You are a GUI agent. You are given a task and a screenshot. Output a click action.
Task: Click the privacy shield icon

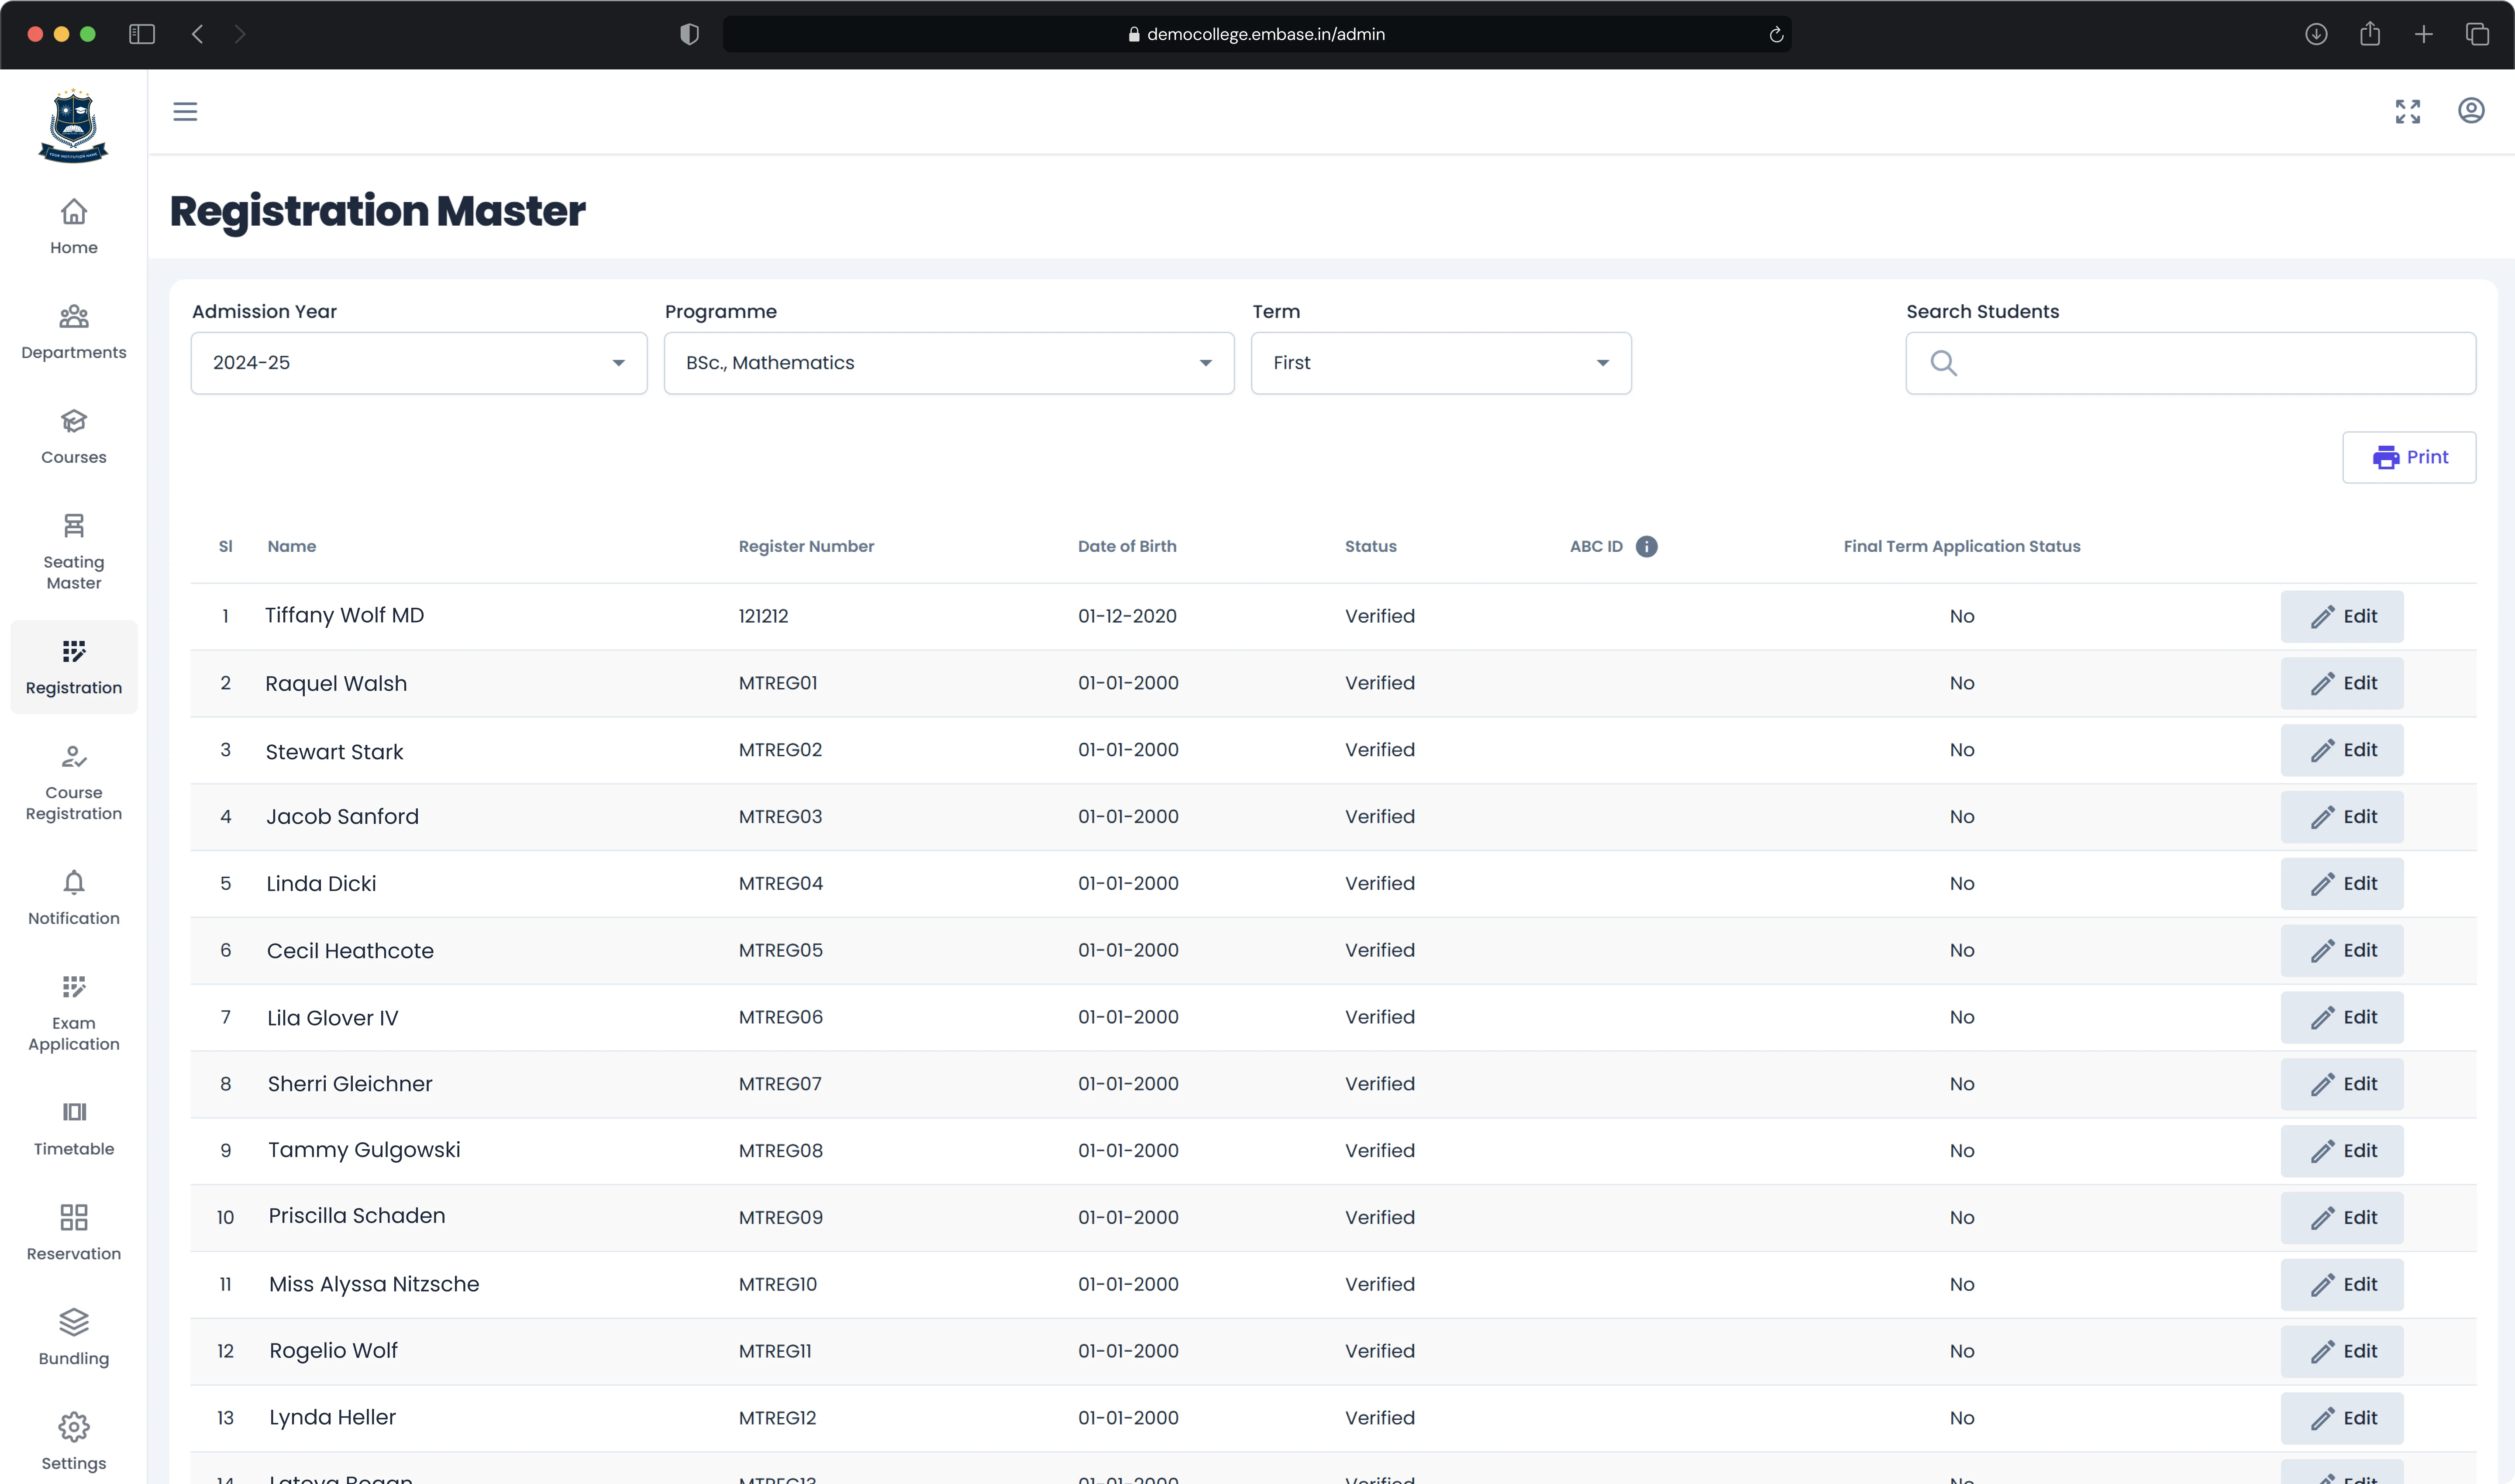tap(689, 34)
